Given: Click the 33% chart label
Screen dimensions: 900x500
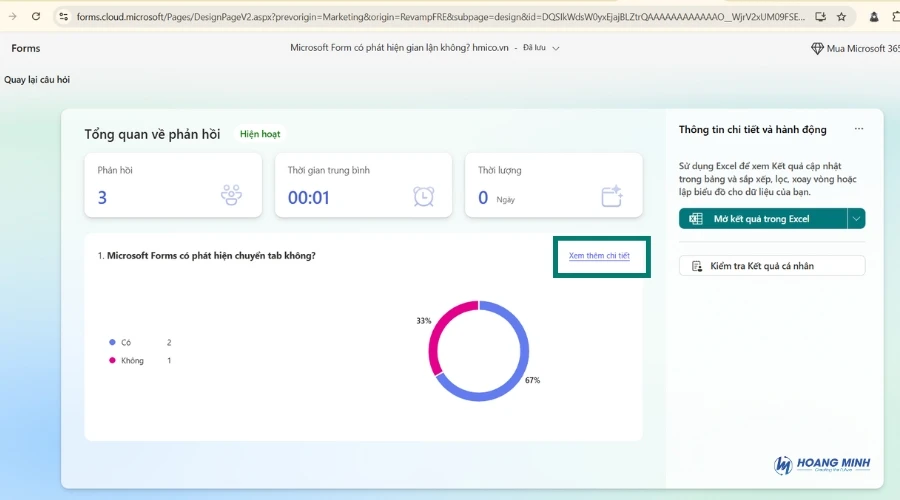Looking at the screenshot, I should [424, 321].
